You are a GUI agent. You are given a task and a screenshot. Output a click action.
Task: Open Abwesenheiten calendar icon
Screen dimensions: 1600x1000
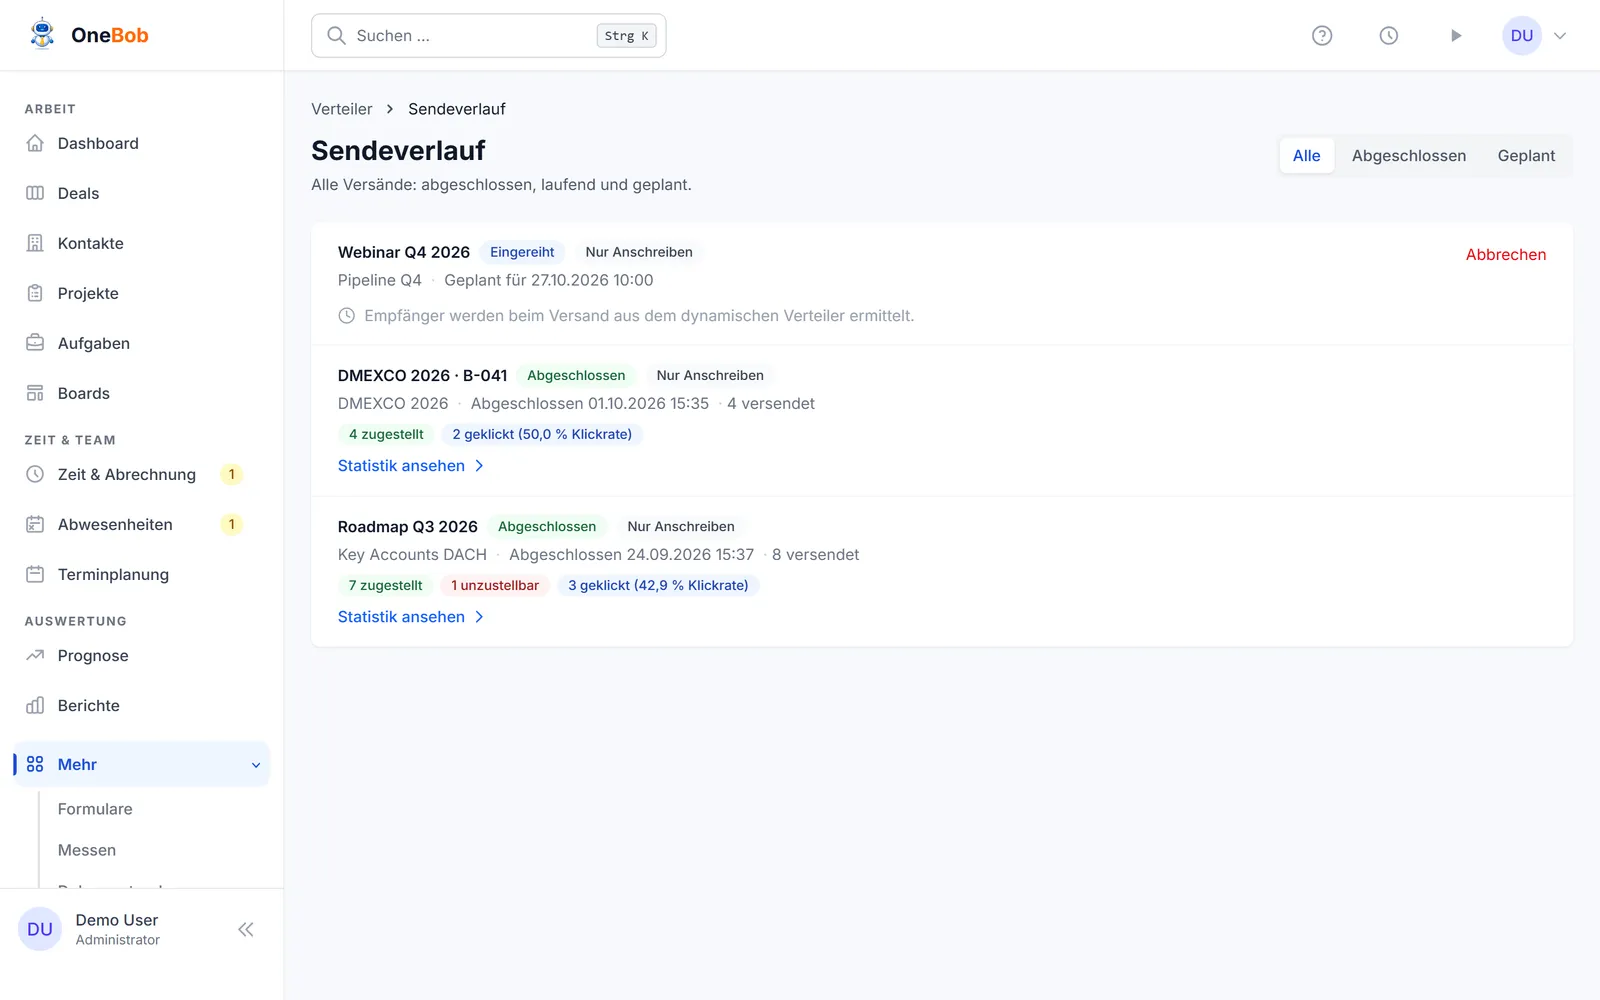click(35, 524)
